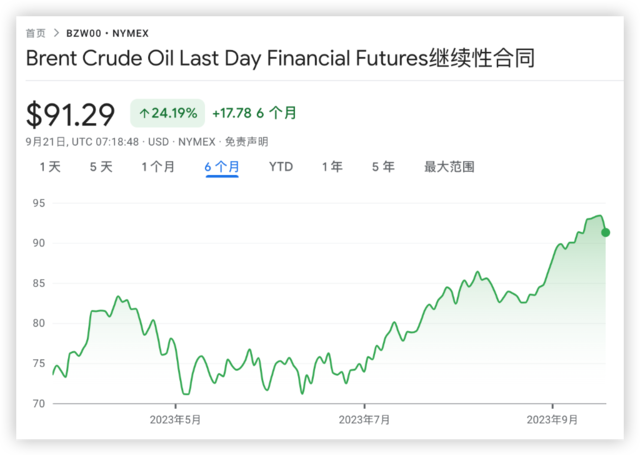Click the 首页 breadcrumb link
The width and height of the screenshot is (640, 455).
click(36, 33)
